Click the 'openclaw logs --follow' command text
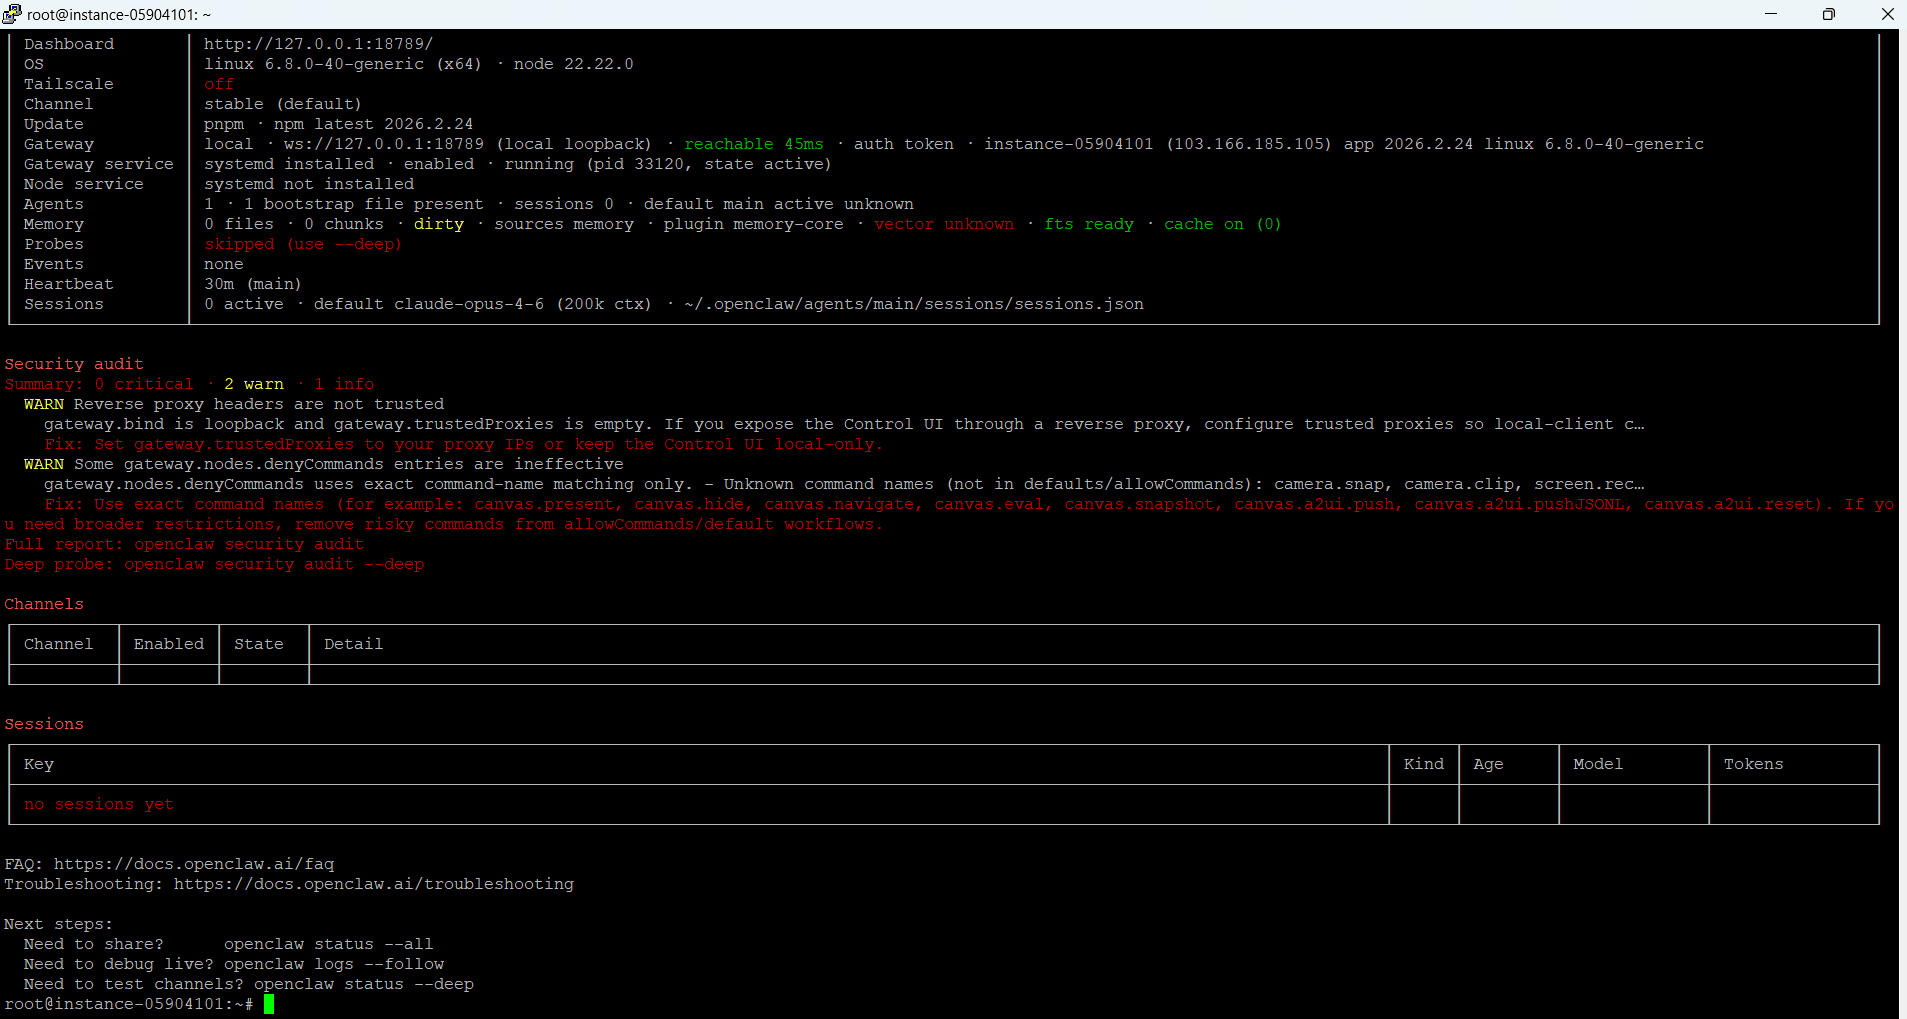 point(333,964)
